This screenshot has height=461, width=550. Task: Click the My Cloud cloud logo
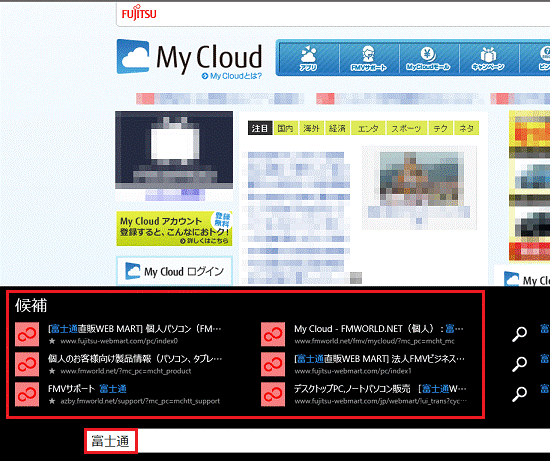coord(133,56)
